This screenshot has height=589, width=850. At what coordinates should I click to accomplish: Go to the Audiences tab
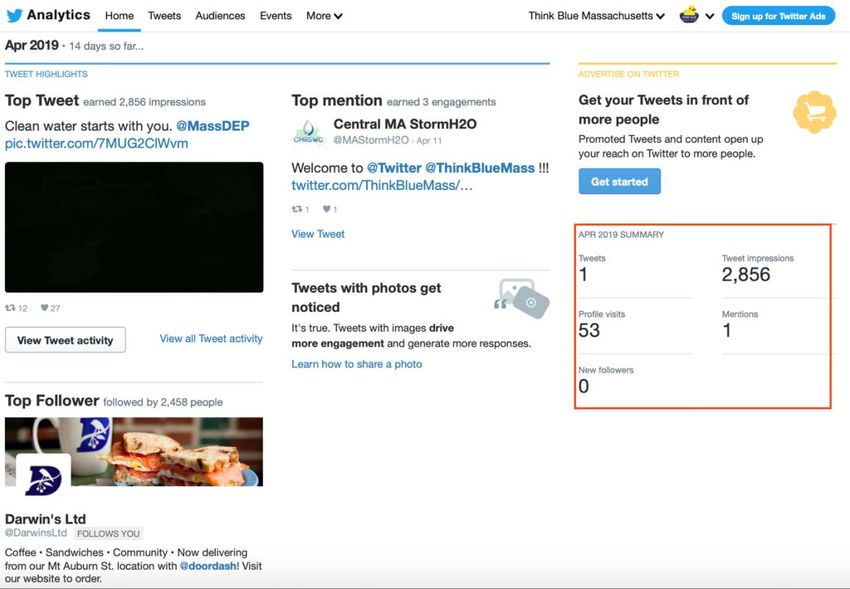pyautogui.click(x=220, y=16)
